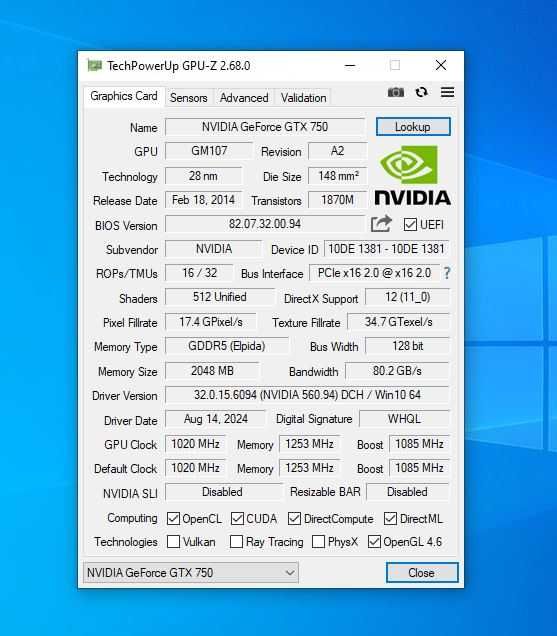The image size is (557, 636).
Task: Click the Subvendor field showing NVIDIA
Action: pos(213,249)
